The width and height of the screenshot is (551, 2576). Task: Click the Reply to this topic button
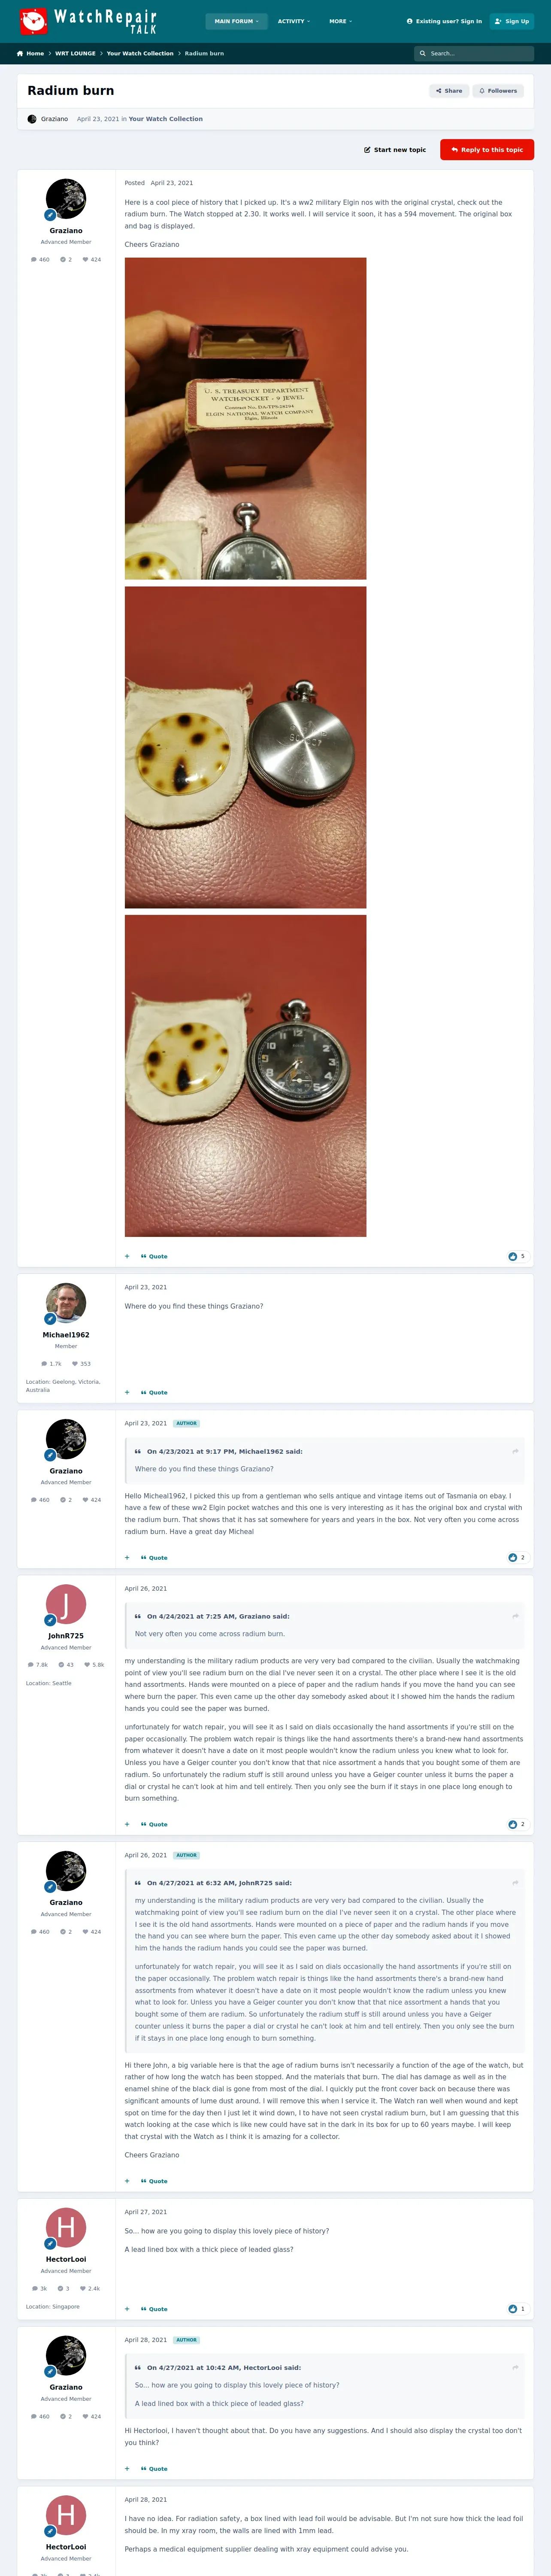[x=487, y=150]
